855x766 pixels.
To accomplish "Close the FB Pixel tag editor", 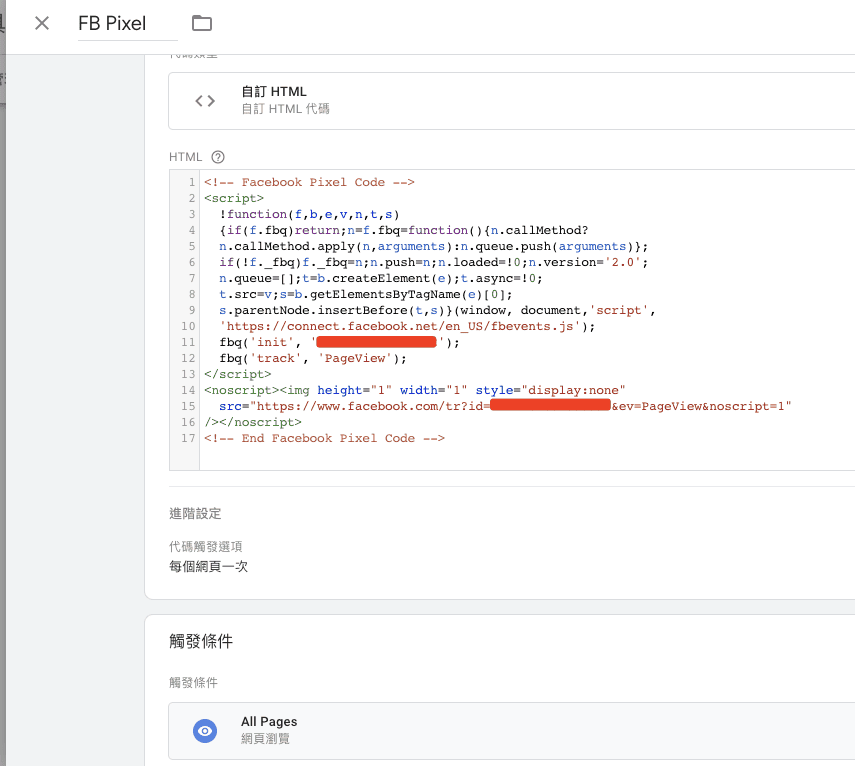I will click(42, 23).
